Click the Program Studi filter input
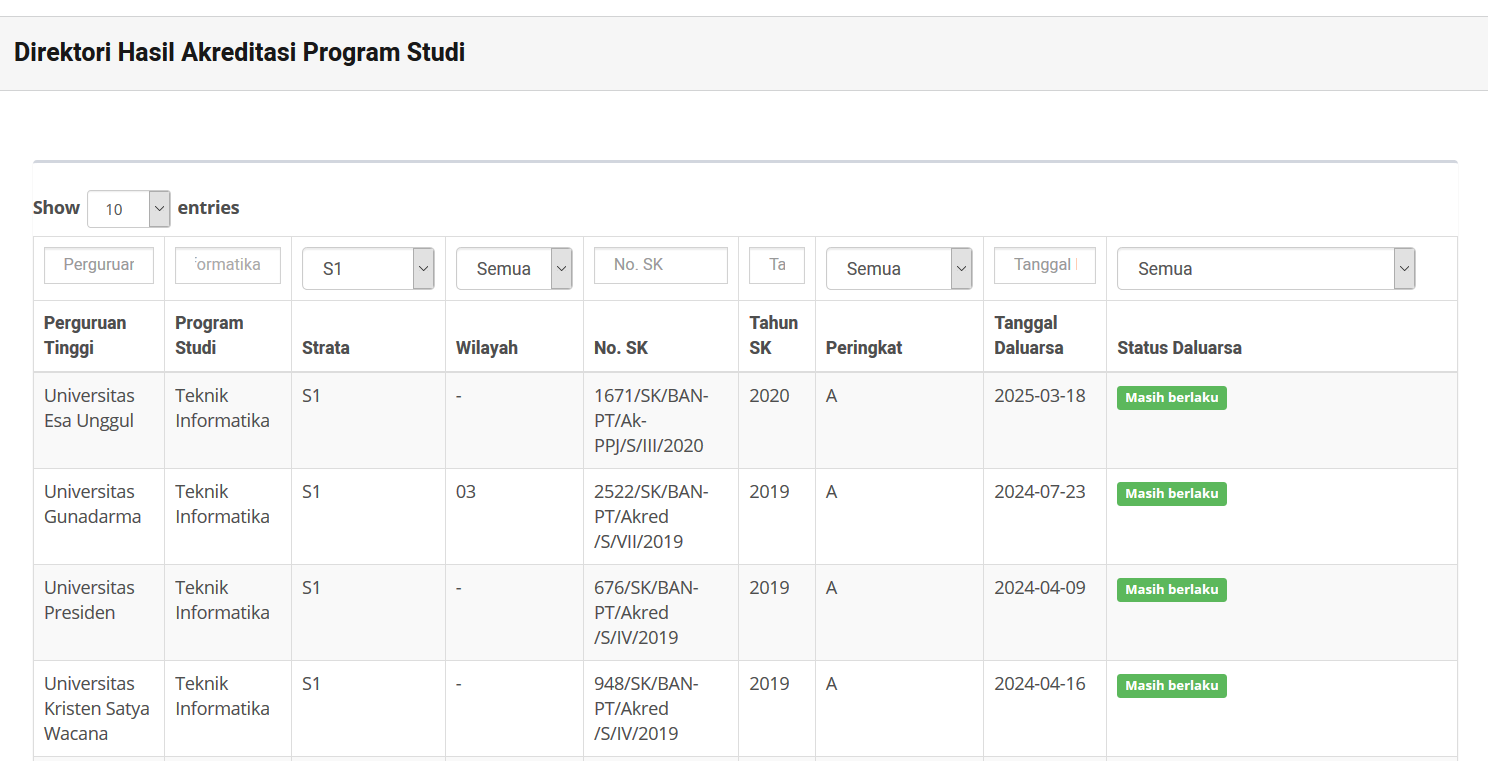1488x761 pixels. [228, 265]
